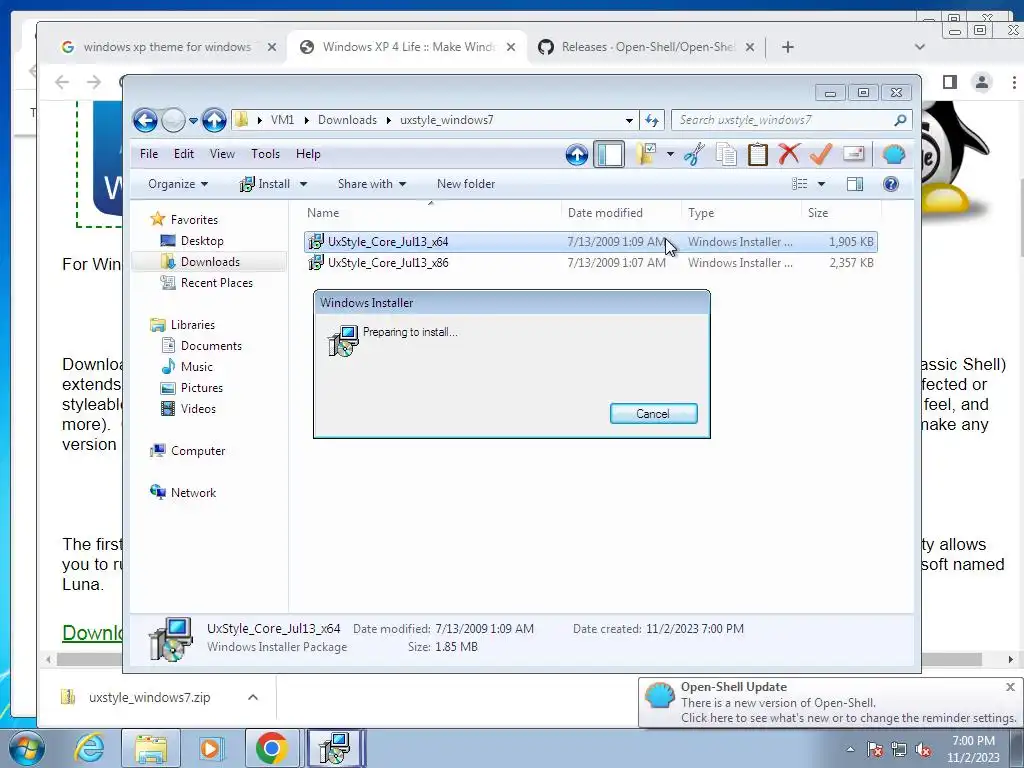The width and height of the screenshot is (1024, 768).
Task: Open the Music library
Action: (x=197, y=366)
